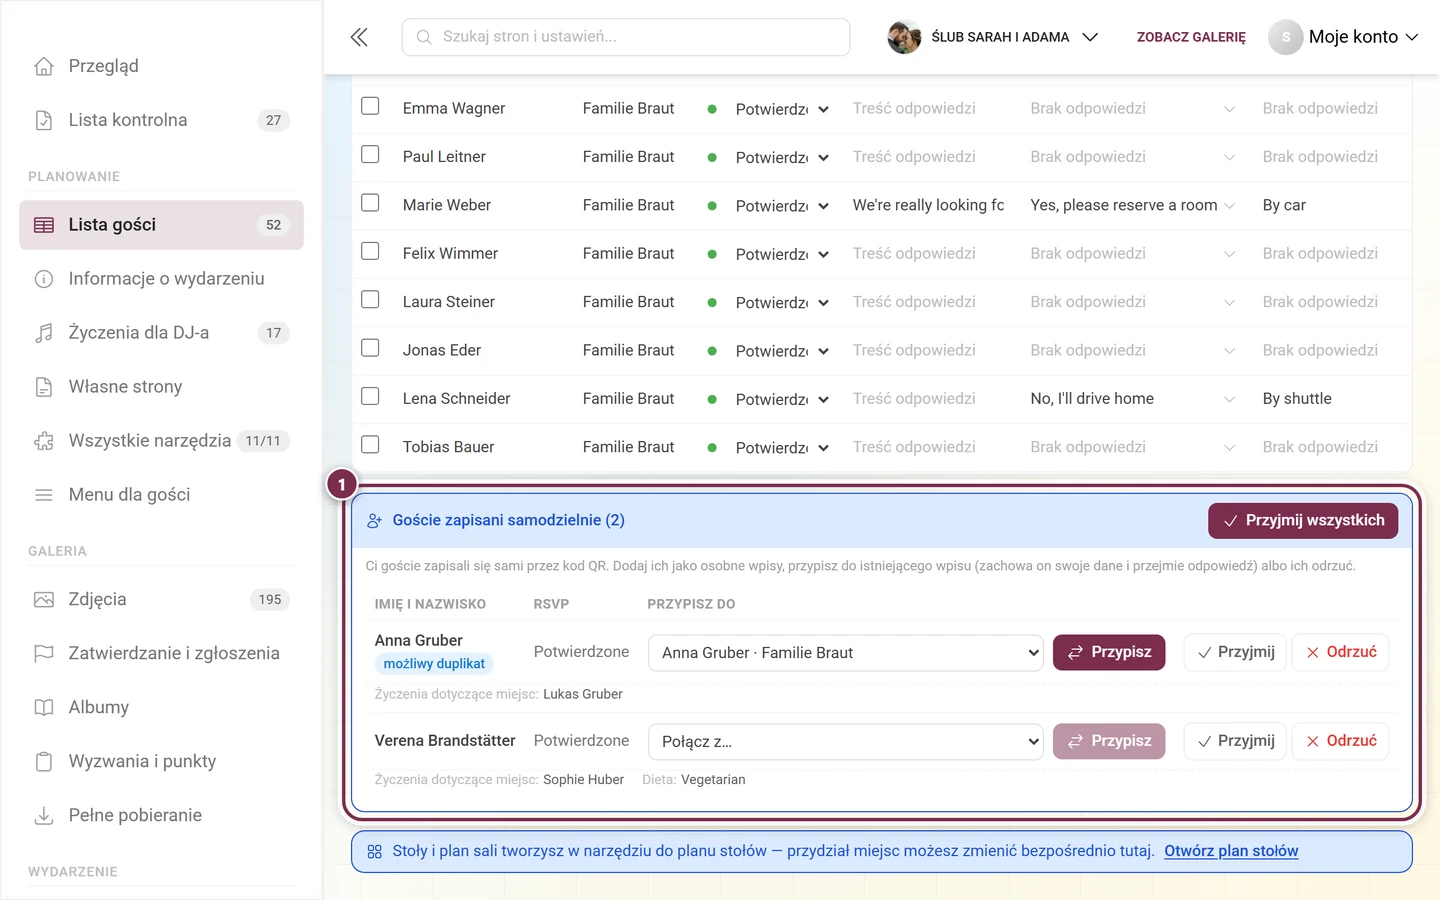The width and height of the screenshot is (1440, 900).
Task: Collapse the sidebar with double-chevron icon
Action: coord(359,37)
